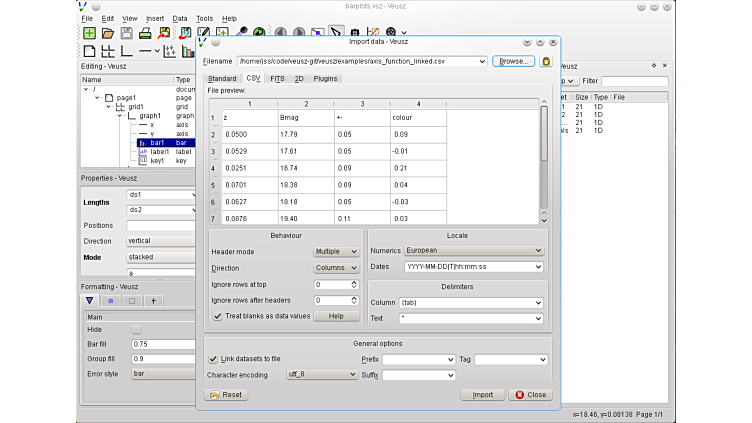
Task: Open the Insert menu
Action: 155,18
